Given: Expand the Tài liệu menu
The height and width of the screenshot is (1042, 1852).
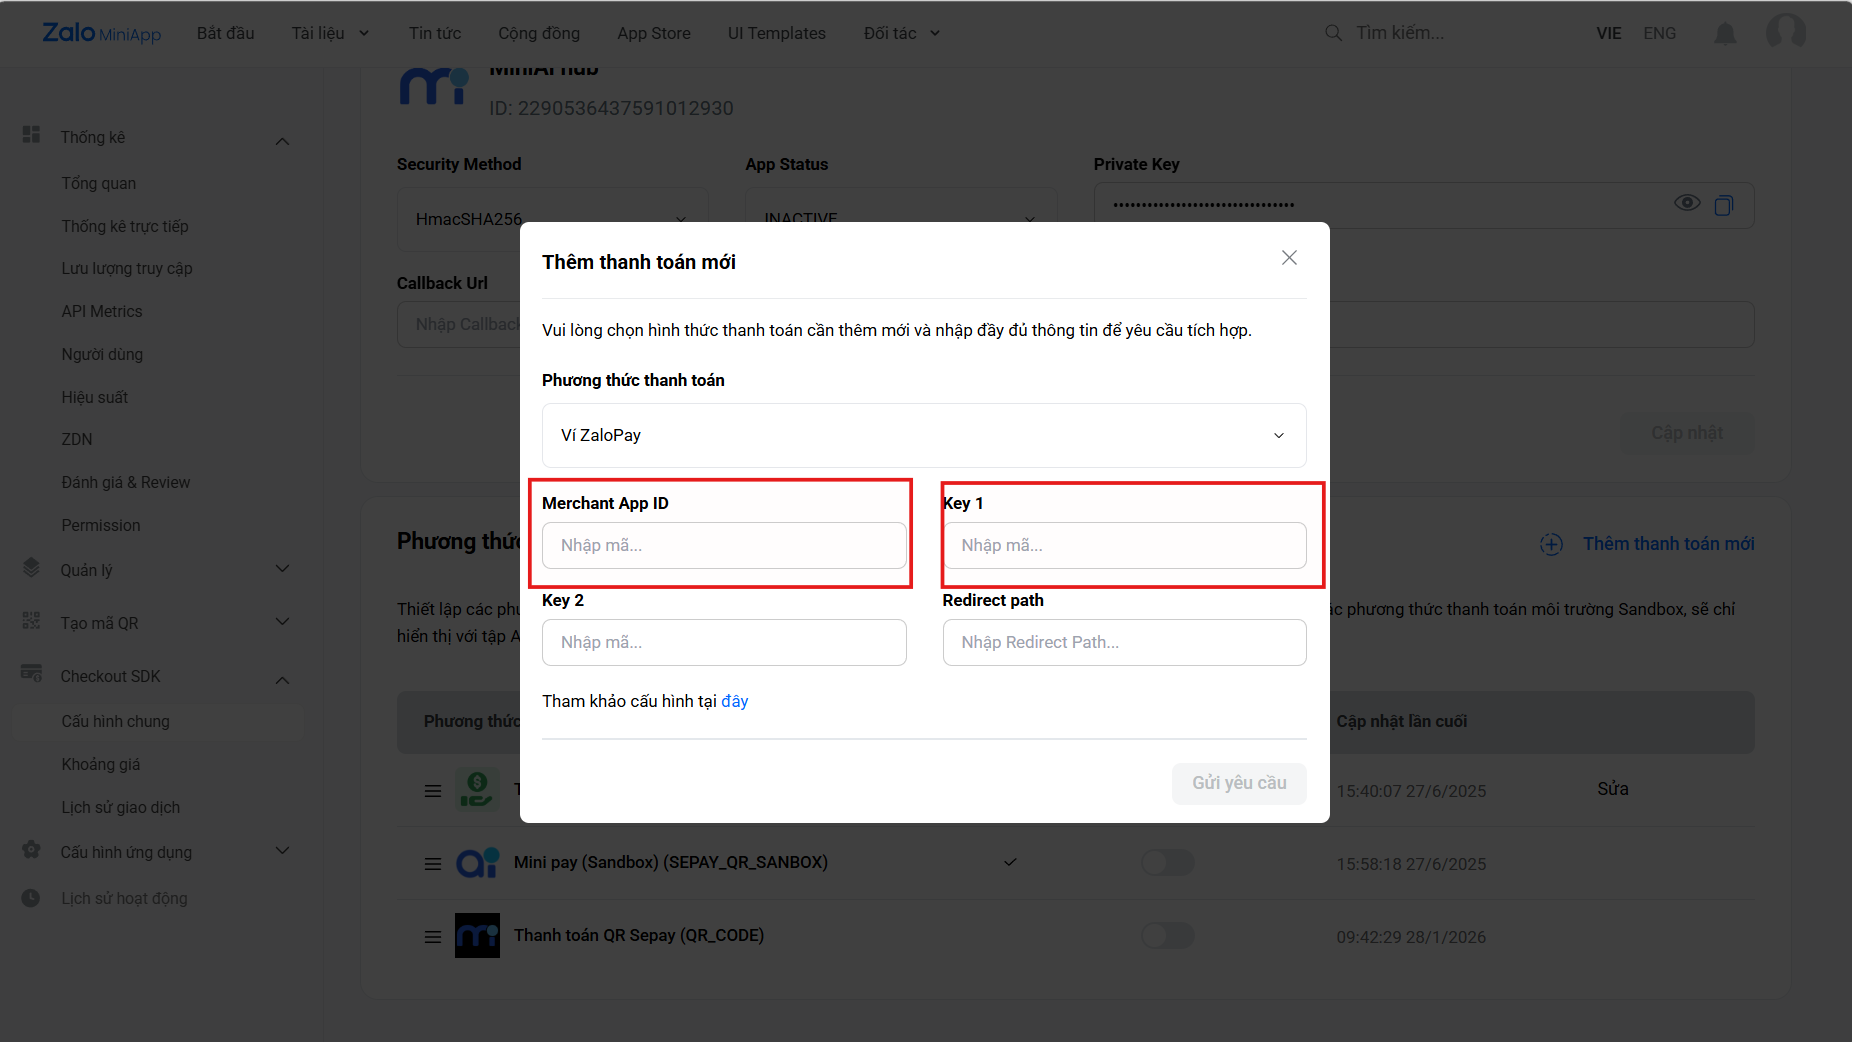Looking at the screenshot, I should (330, 33).
